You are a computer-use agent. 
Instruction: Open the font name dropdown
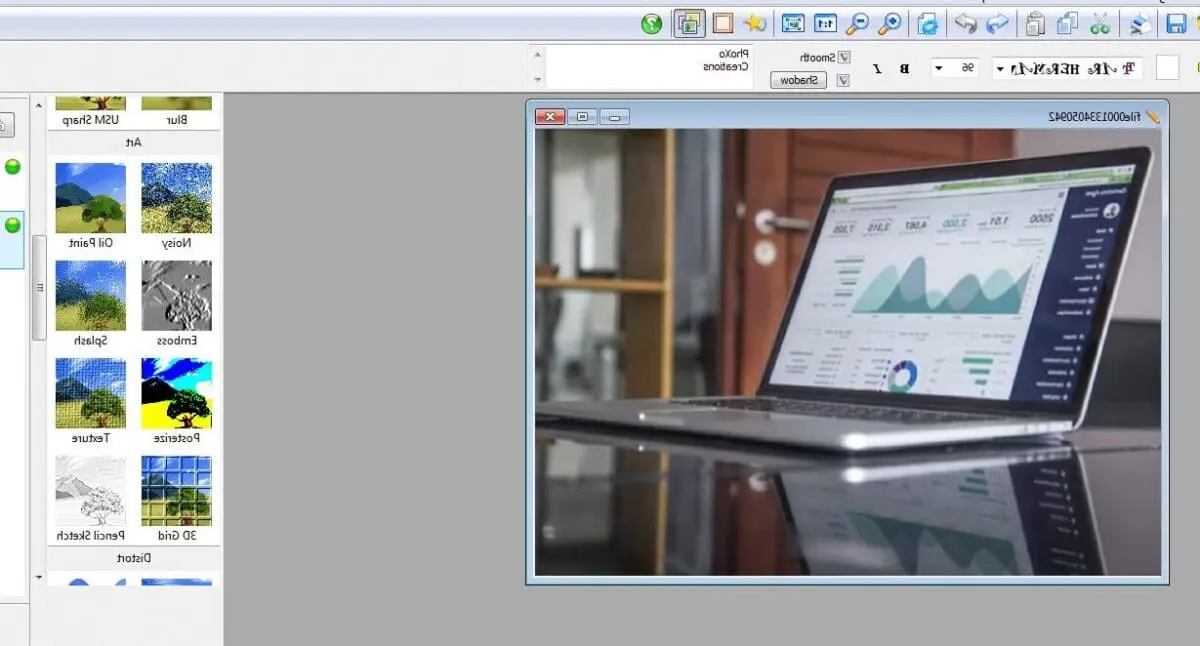[x=1000, y=68]
